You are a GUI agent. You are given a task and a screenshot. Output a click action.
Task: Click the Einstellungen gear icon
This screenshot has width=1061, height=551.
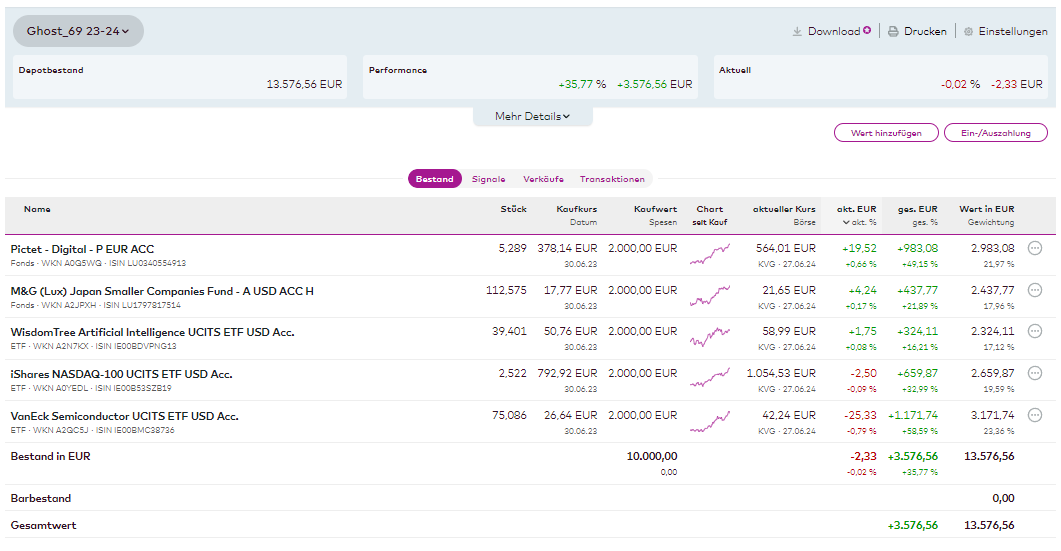point(968,32)
